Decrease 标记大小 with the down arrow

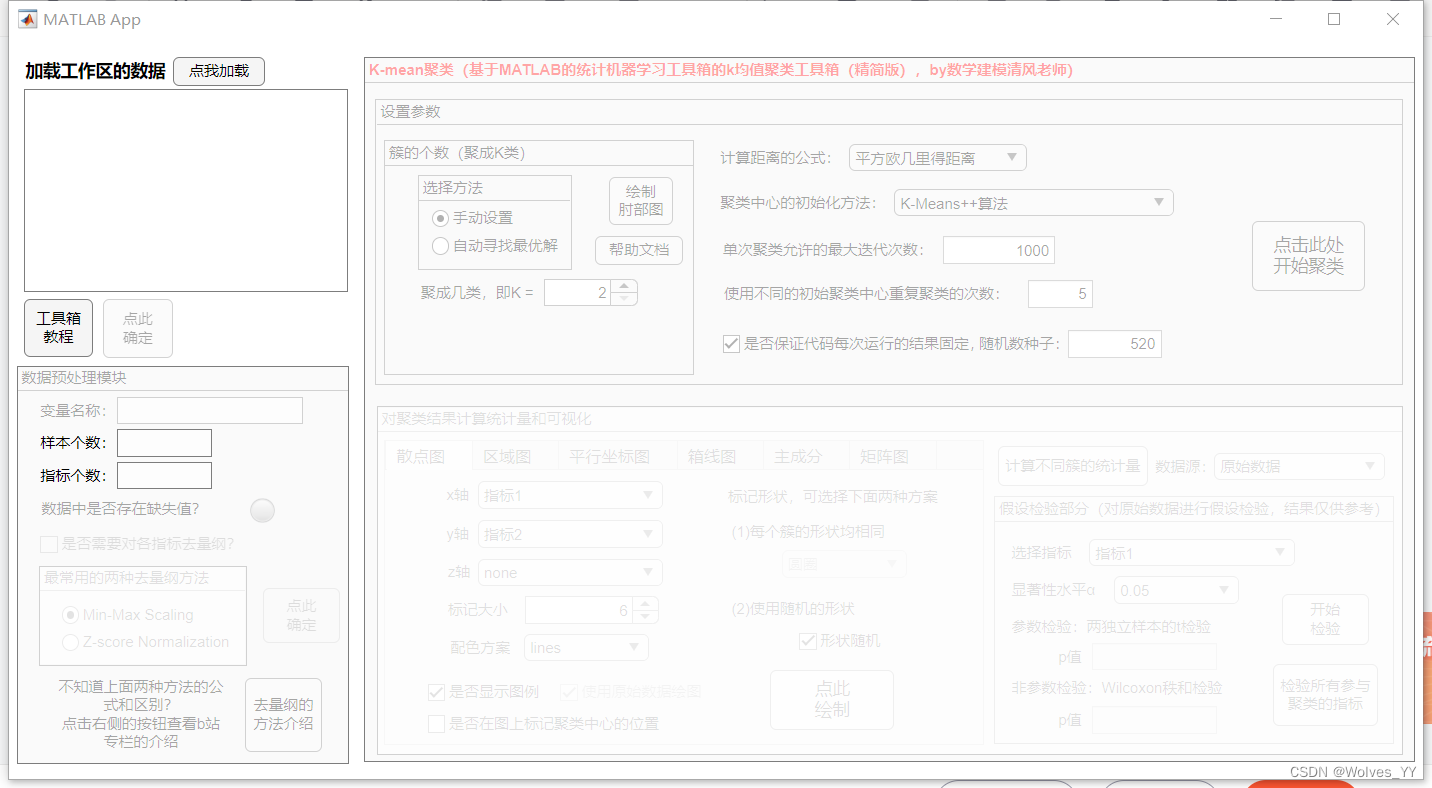tap(645, 616)
